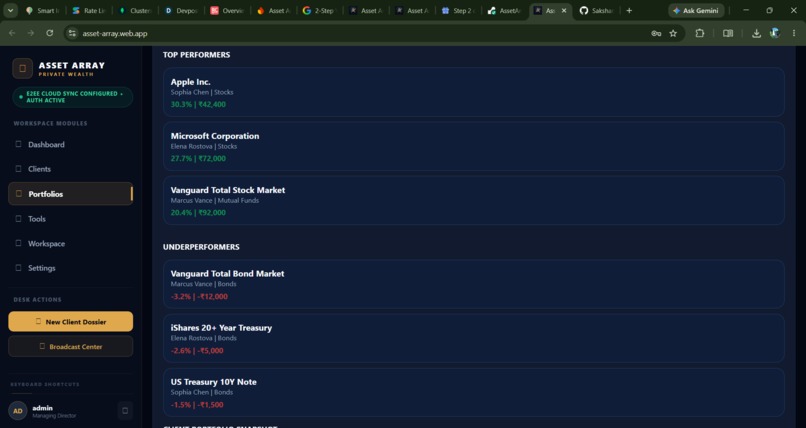Screen dimensions: 806x428
Task: Expand the tab search dropdown
Action: click(10, 10)
